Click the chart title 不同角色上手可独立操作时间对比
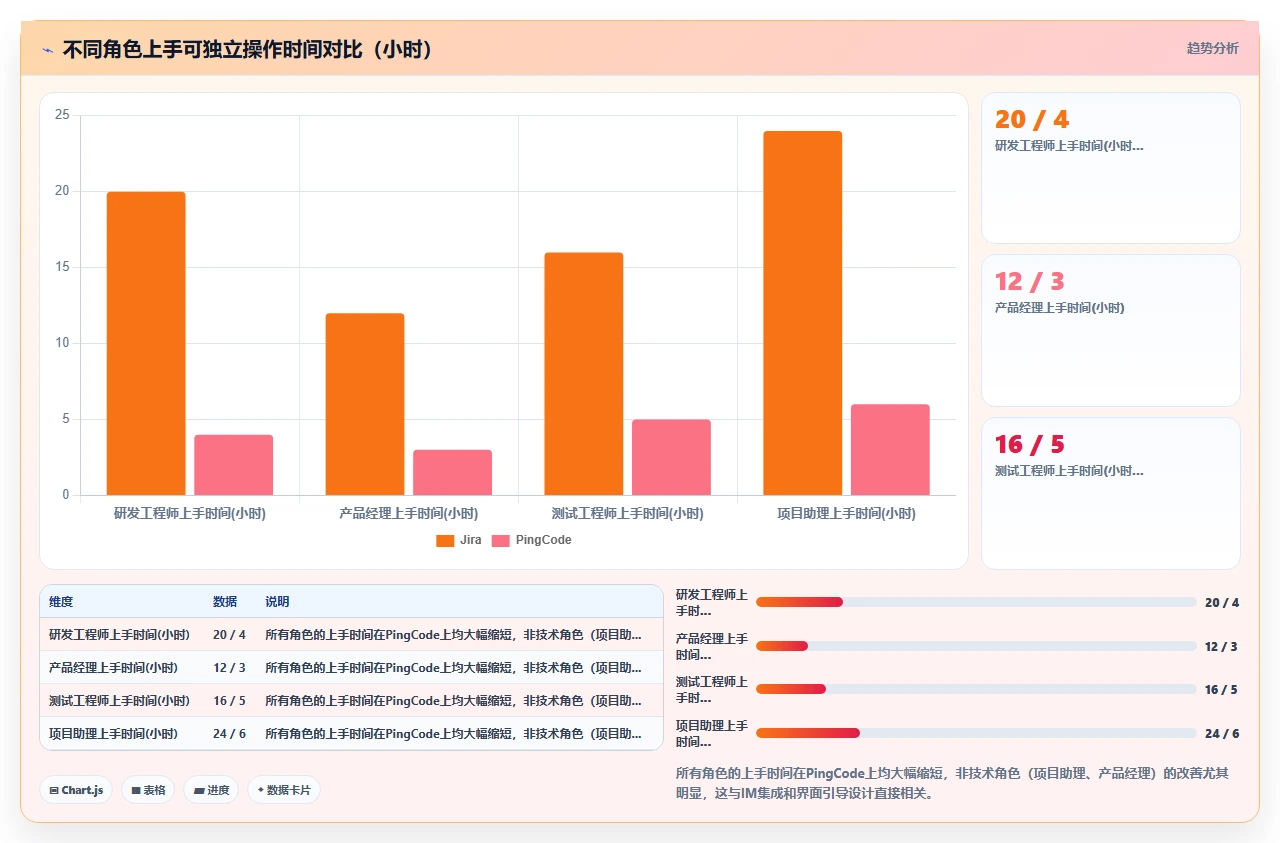Image resolution: width=1280 pixels, height=843 pixels. (x=248, y=49)
